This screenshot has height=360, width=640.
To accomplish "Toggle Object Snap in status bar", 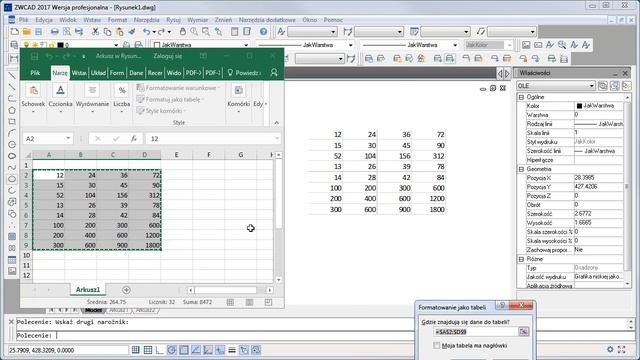I will pos(184,350).
